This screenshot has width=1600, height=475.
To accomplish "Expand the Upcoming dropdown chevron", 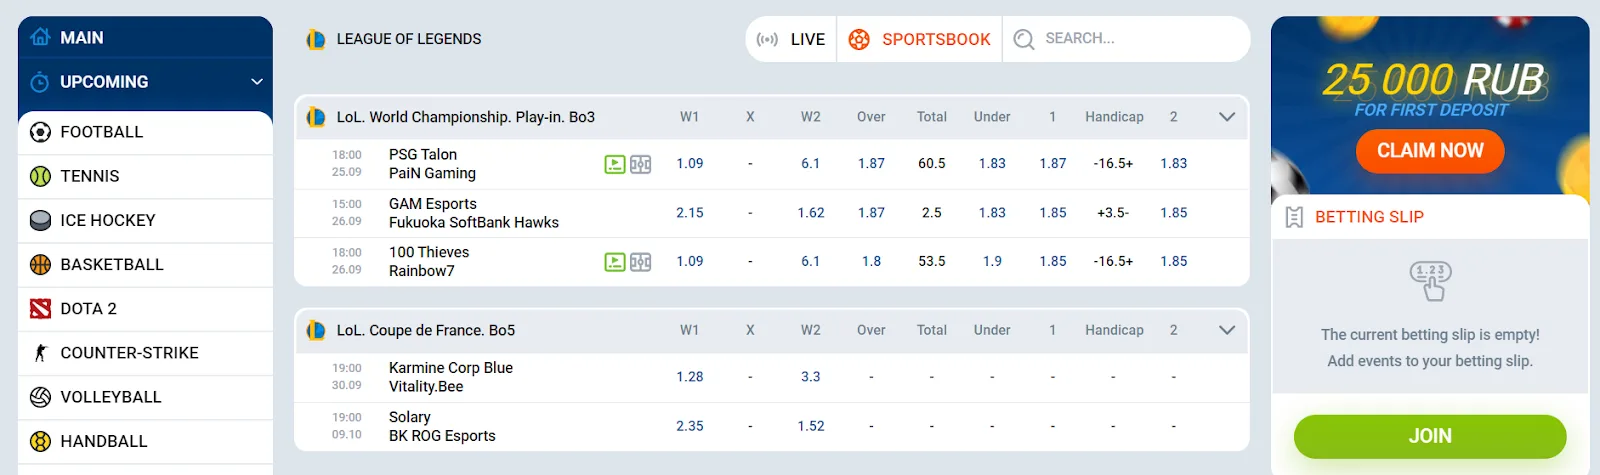I will 257,82.
